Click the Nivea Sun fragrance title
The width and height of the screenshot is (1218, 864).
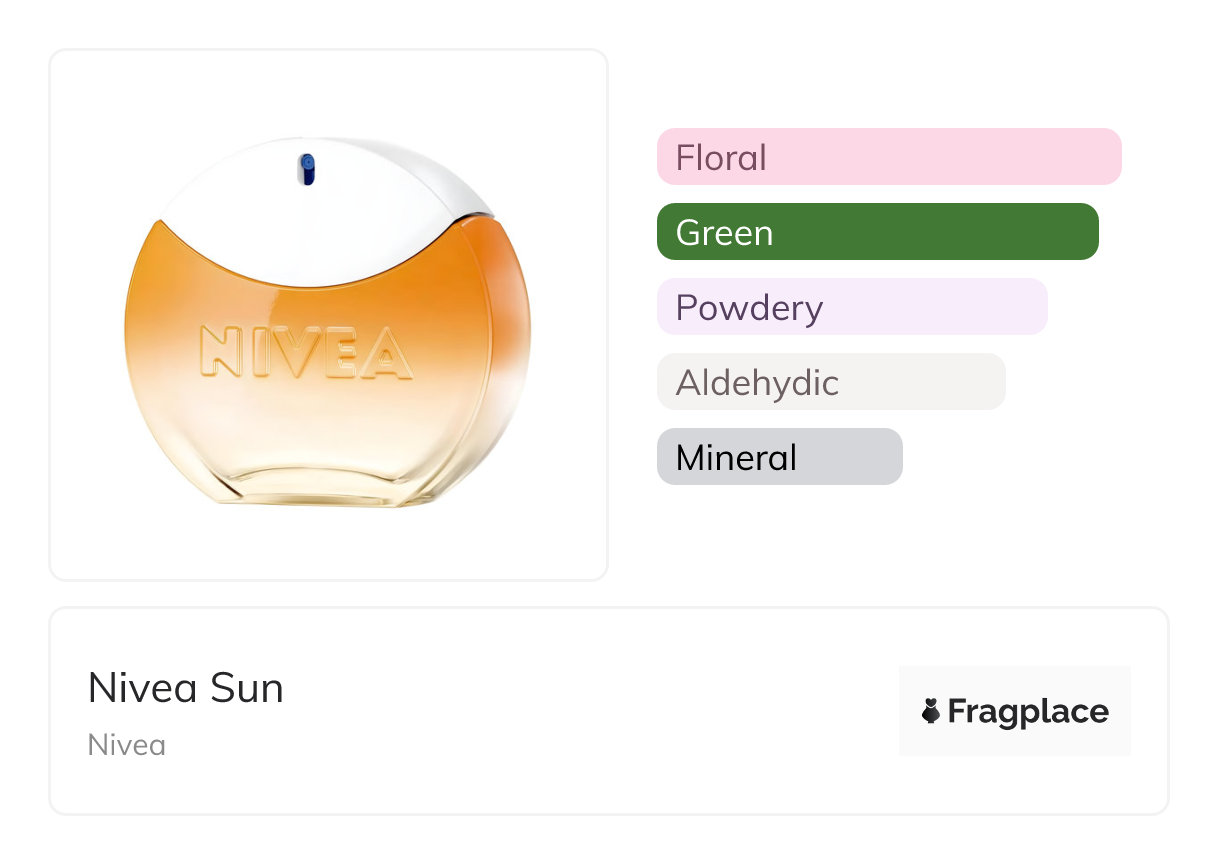[186, 688]
